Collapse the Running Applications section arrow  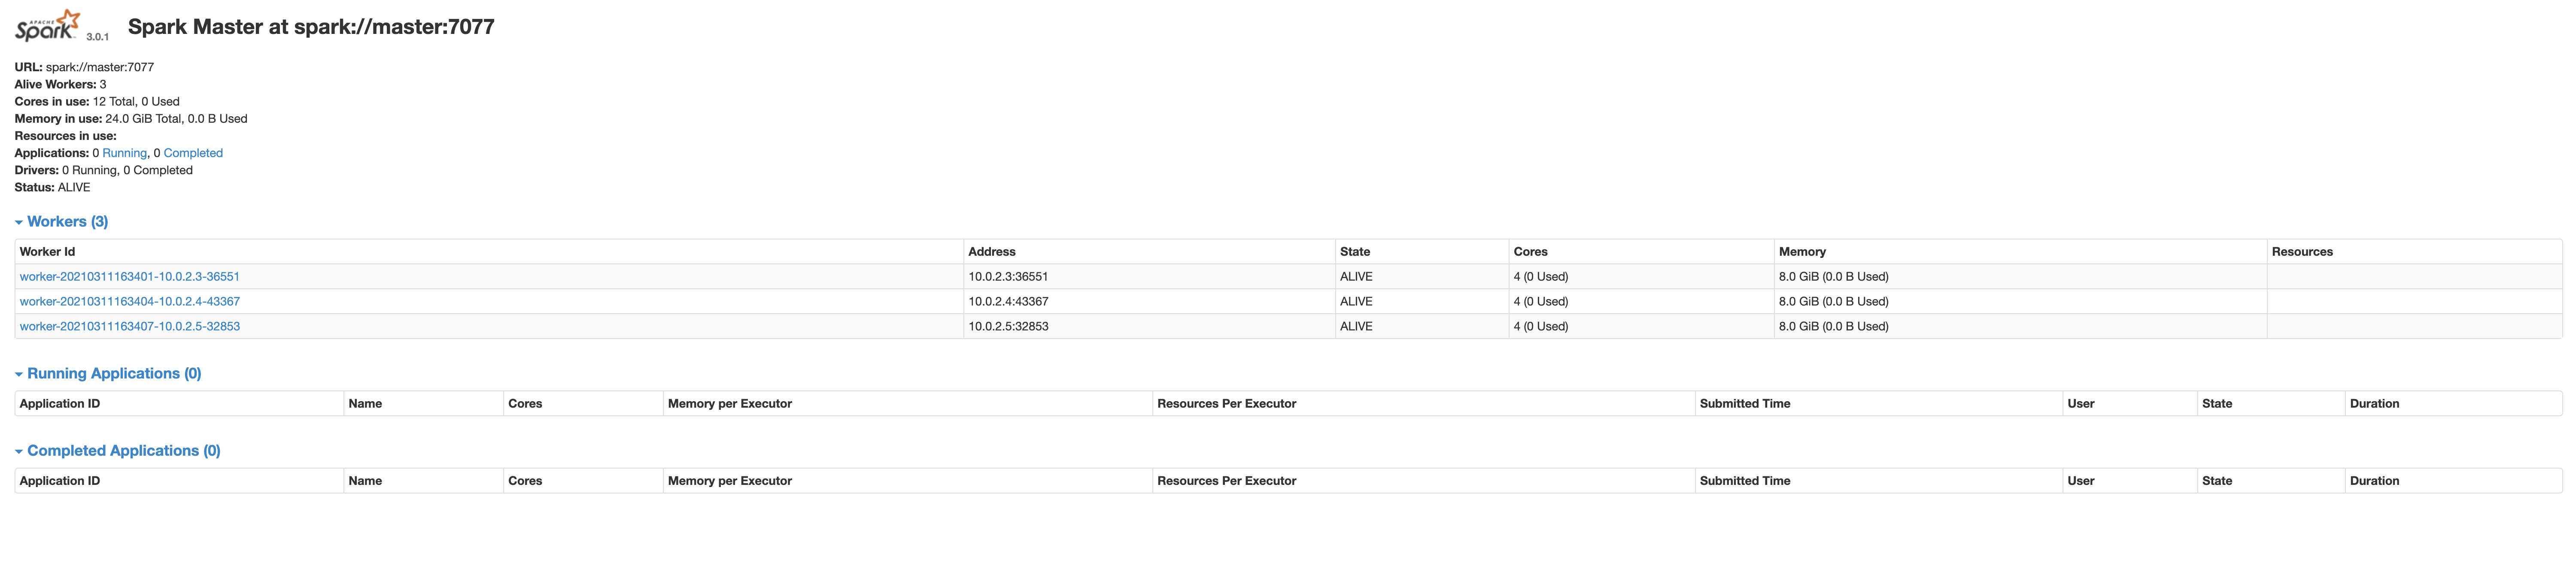coord(18,375)
